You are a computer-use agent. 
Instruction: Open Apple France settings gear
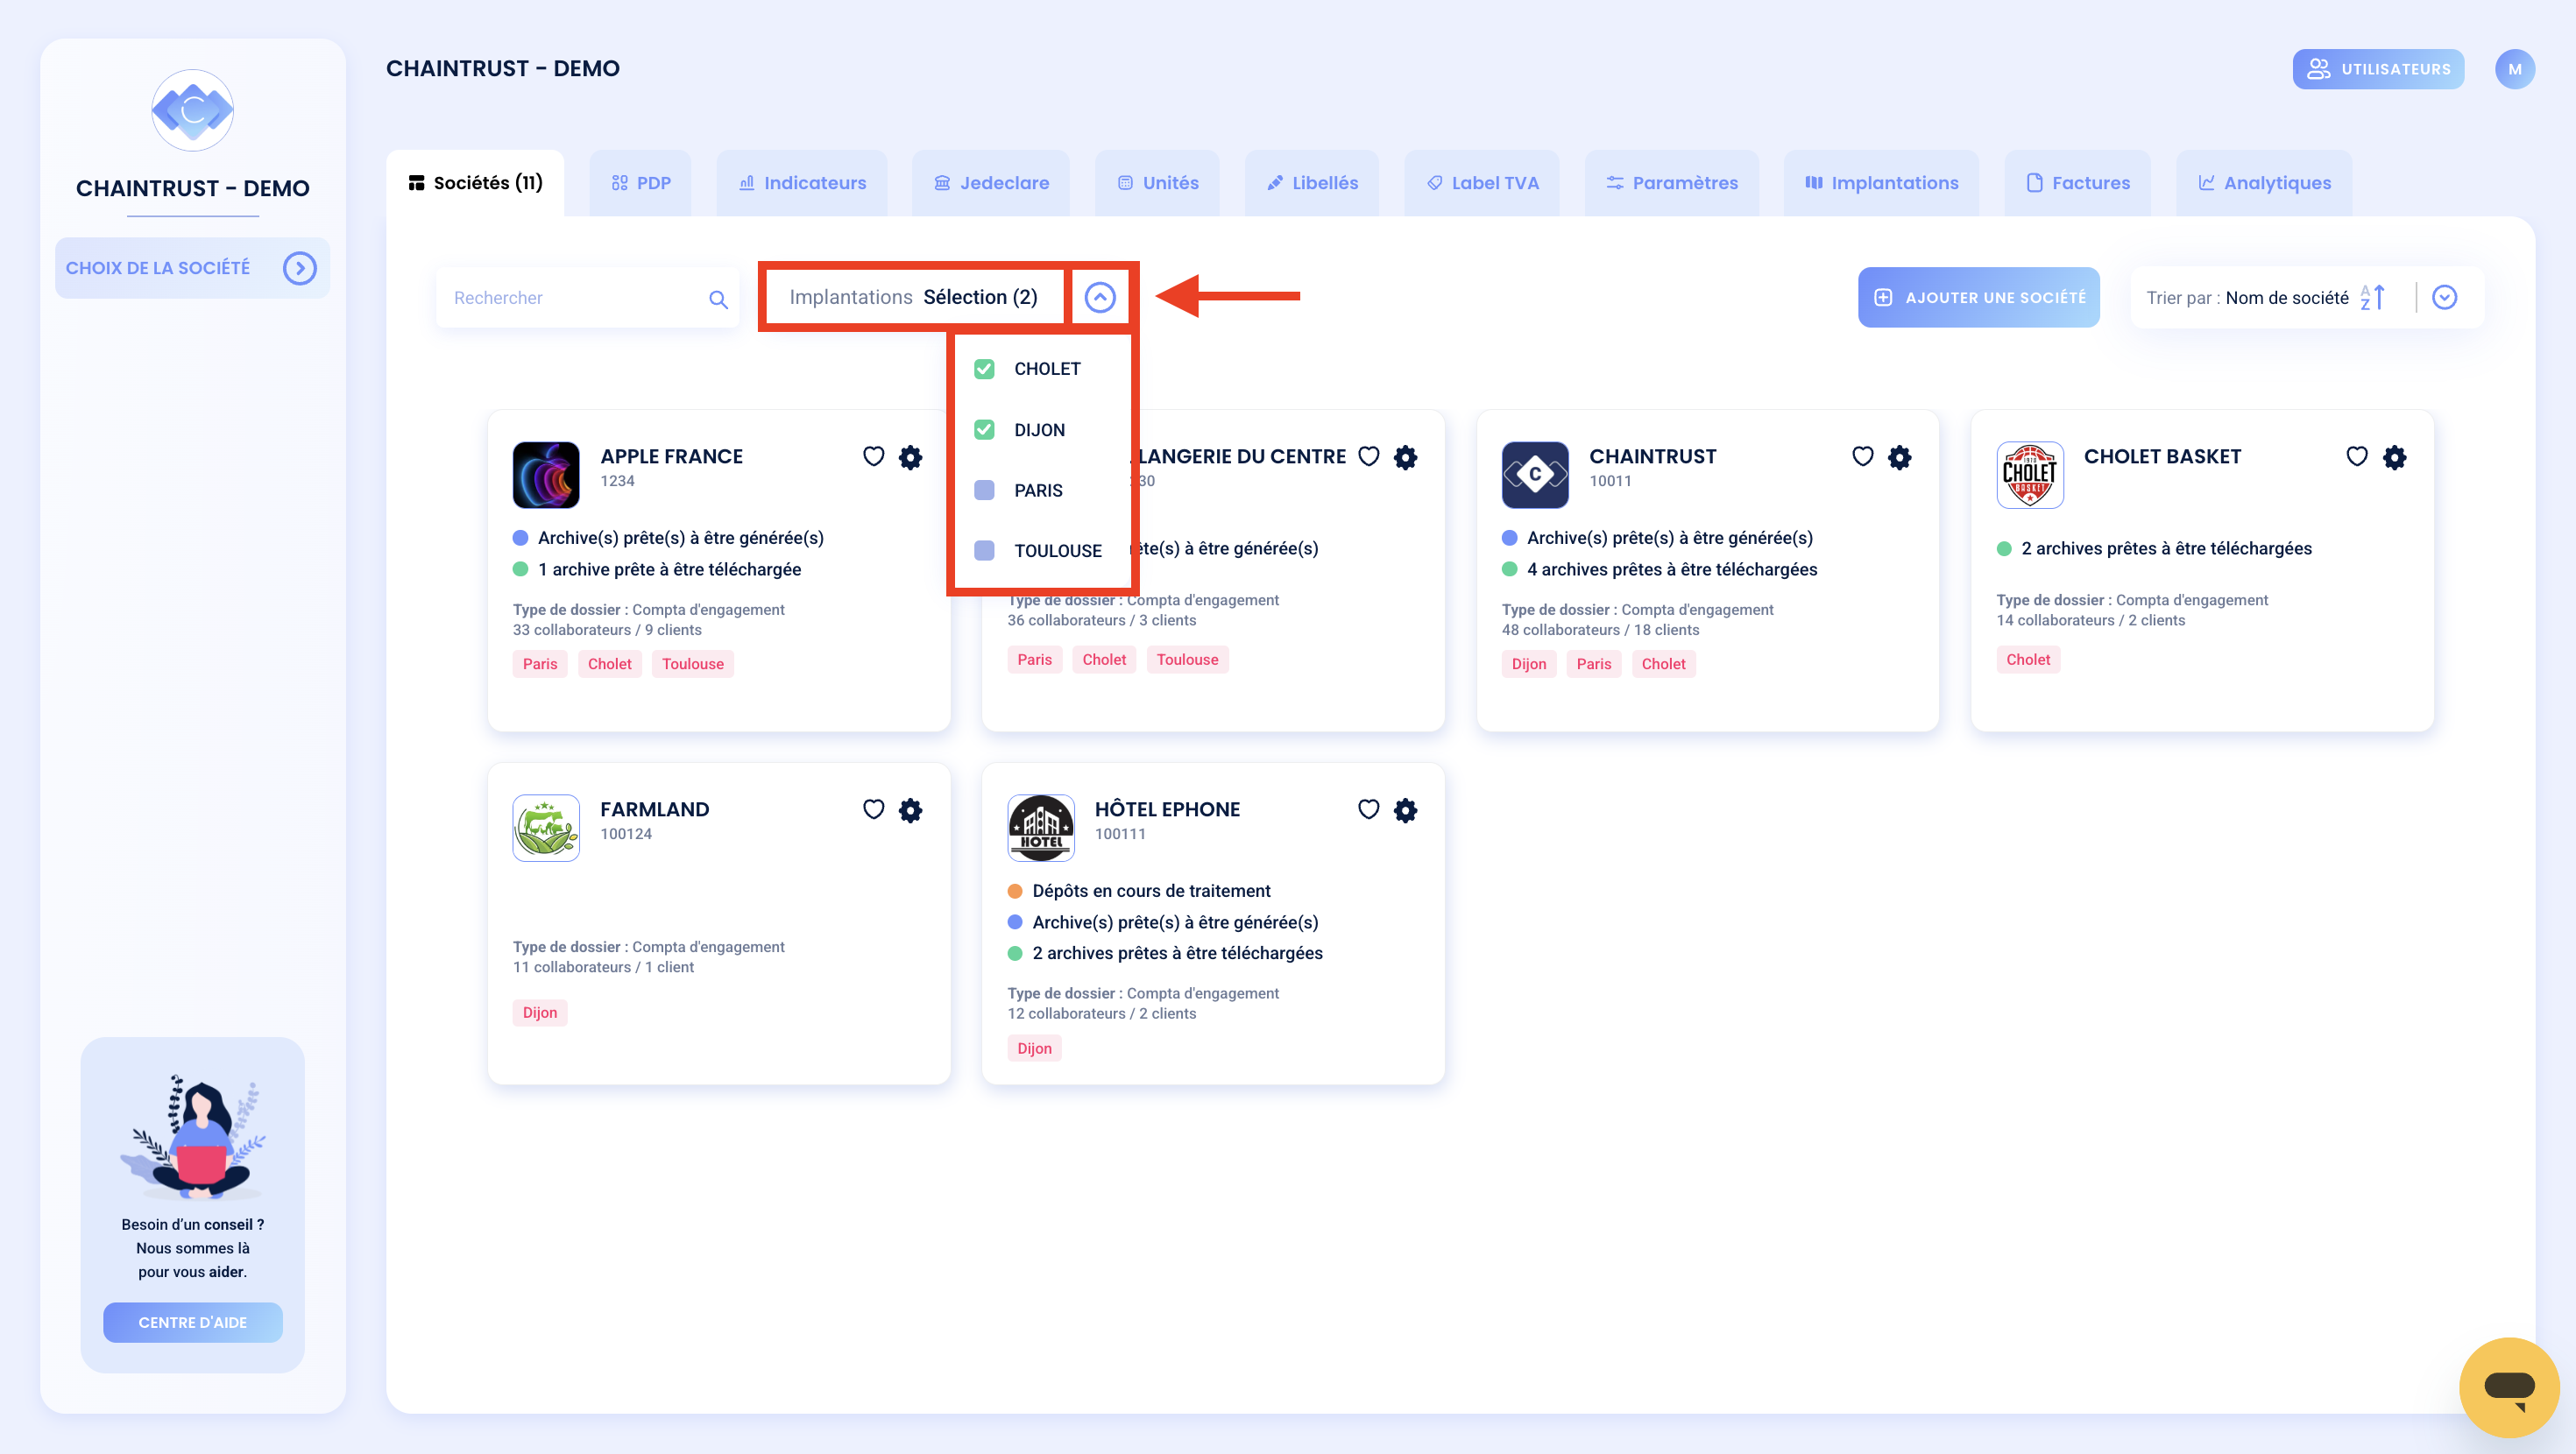pyautogui.click(x=910, y=457)
